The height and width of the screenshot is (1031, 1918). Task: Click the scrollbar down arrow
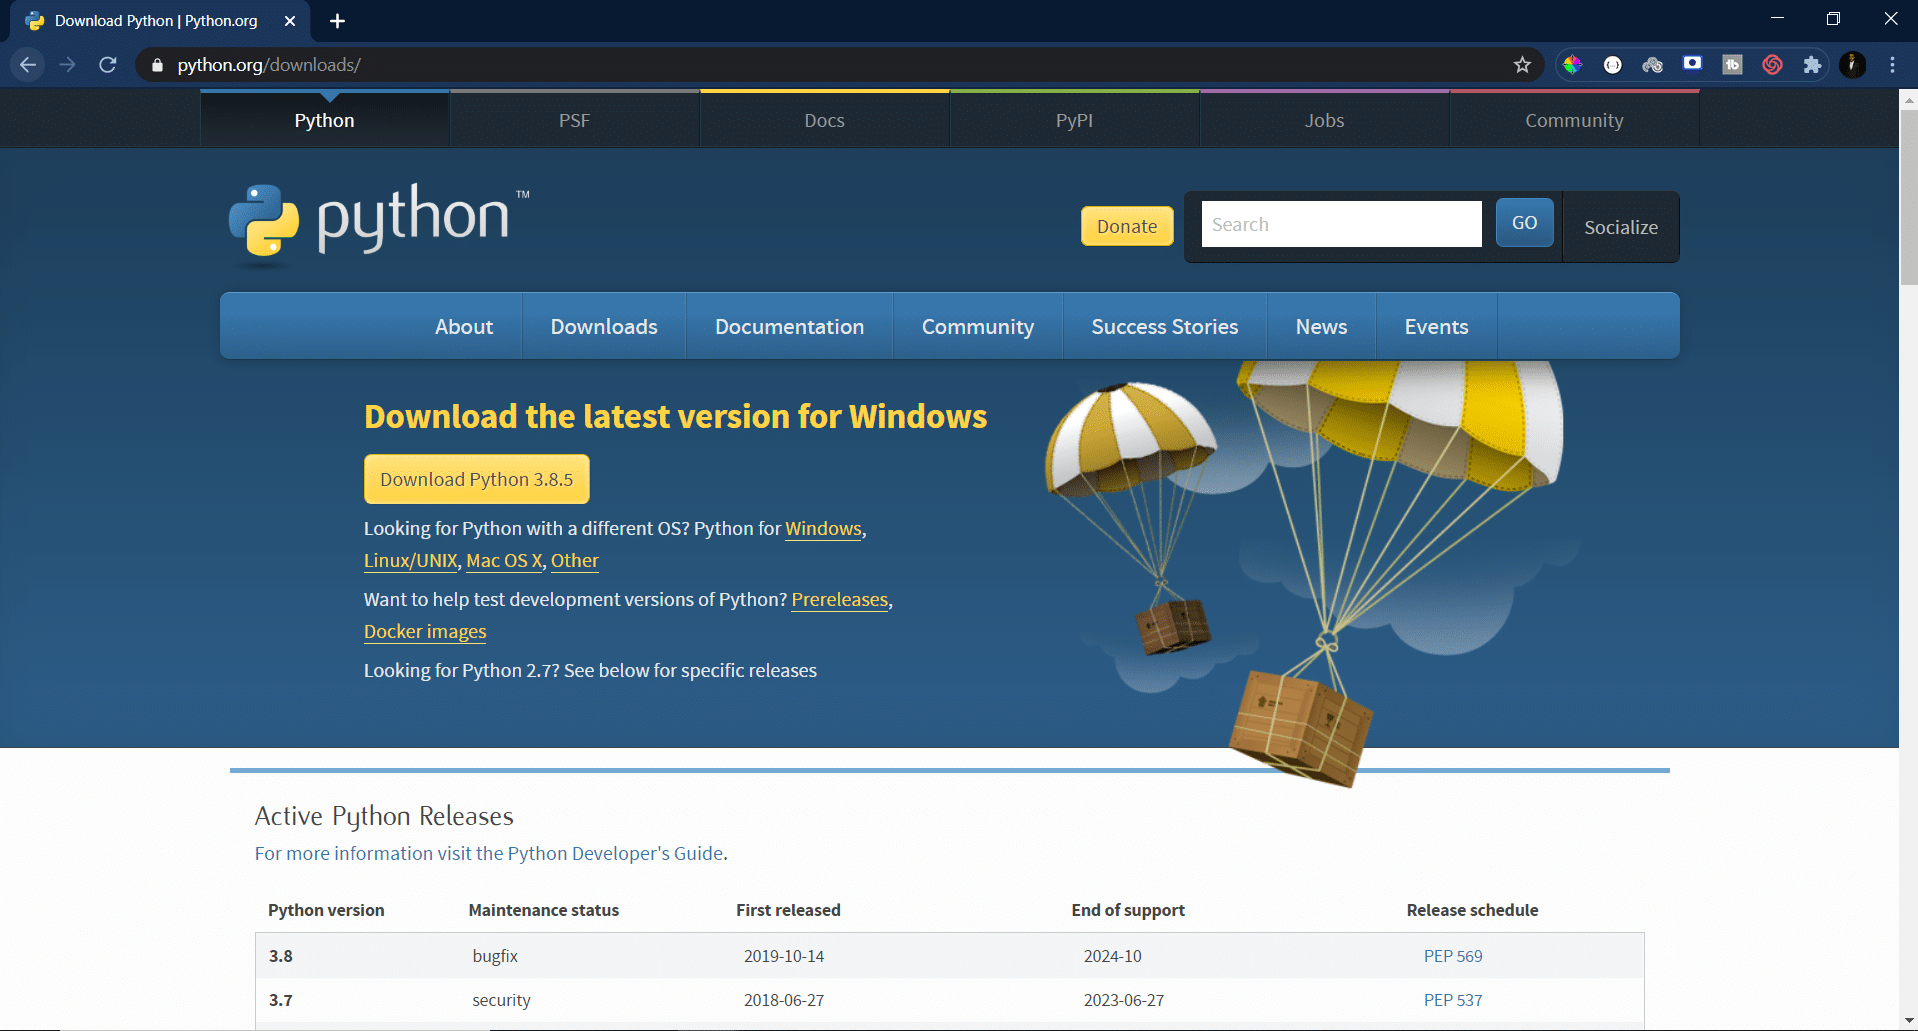[1908, 1021]
